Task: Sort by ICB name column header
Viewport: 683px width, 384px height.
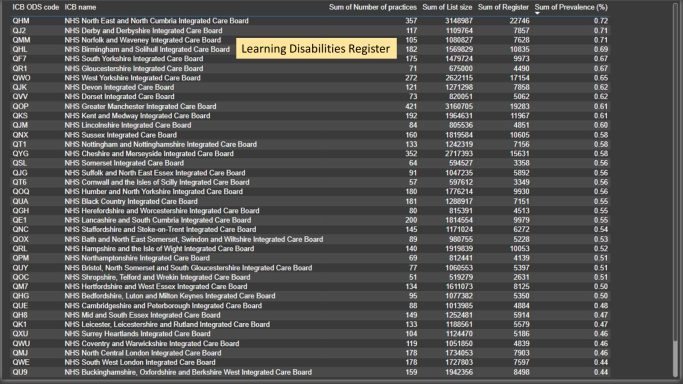Action: click(81, 7)
